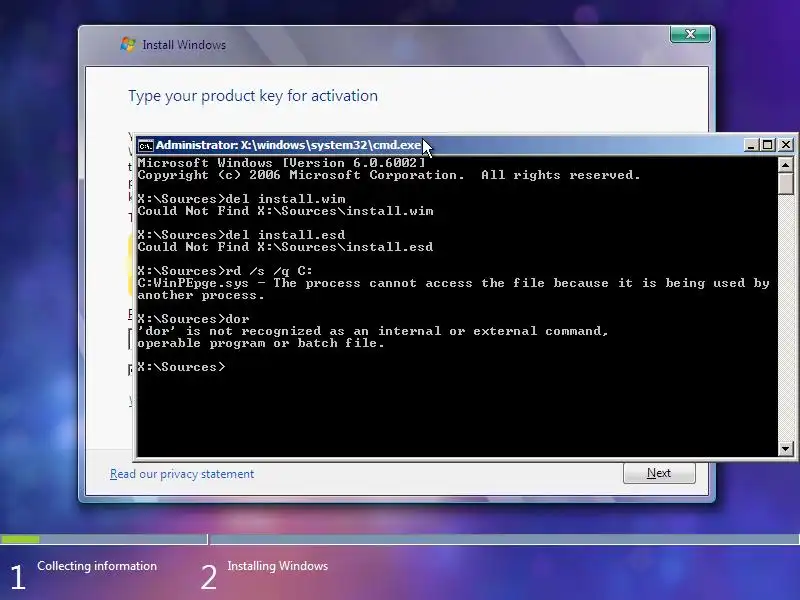Image resolution: width=800 pixels, height=600 pixels.
Task: Open the Read our privacy statement link
Action: point(182,474)
